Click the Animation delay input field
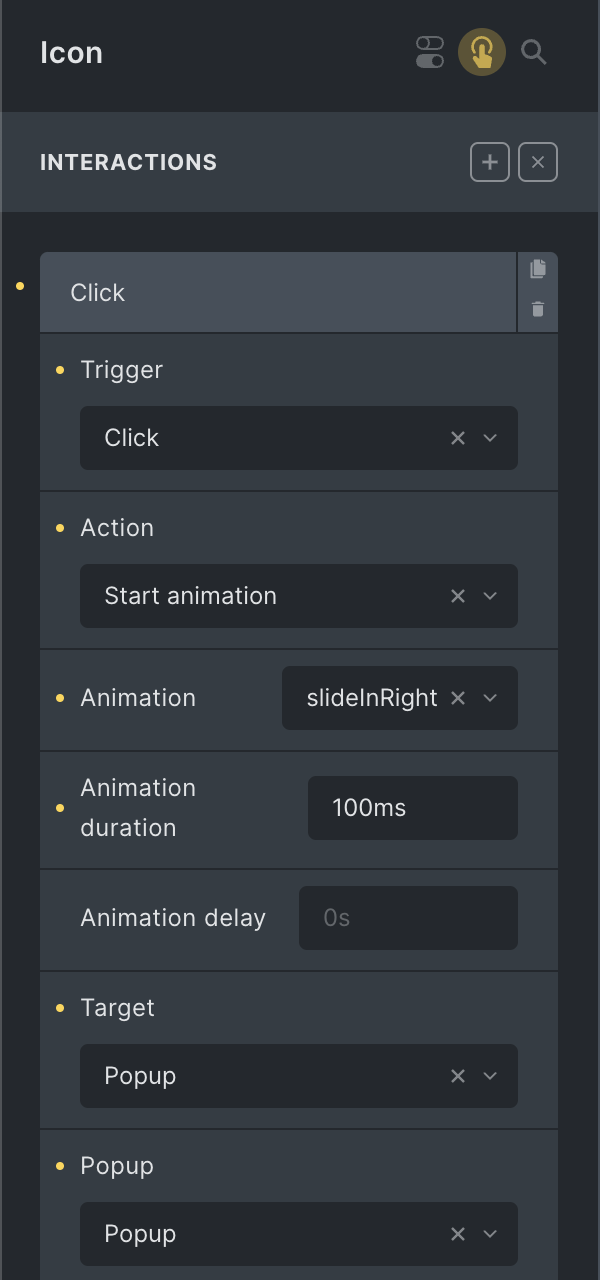Viewport: 600px width, 1280px height. click(x=408, y=918)
